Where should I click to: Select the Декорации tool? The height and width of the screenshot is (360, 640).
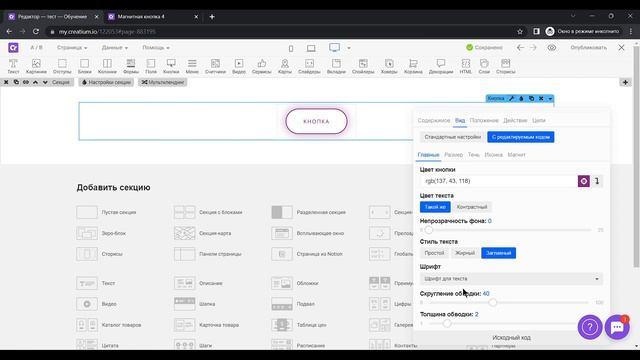coord(441,66)
